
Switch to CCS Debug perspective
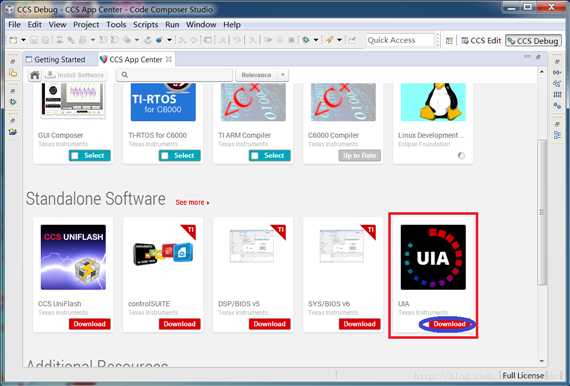coord(534,41)
